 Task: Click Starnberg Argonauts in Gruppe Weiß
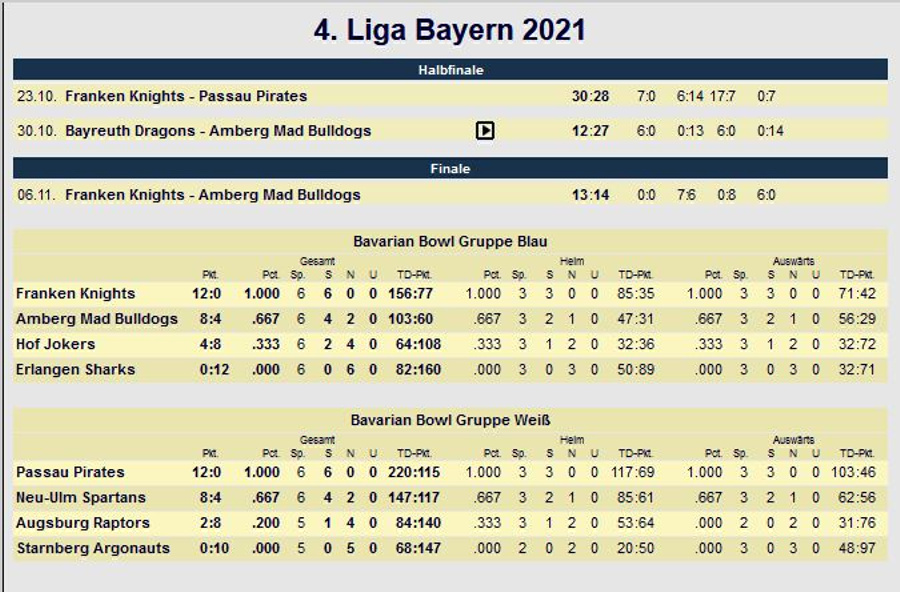coord(93,548)
